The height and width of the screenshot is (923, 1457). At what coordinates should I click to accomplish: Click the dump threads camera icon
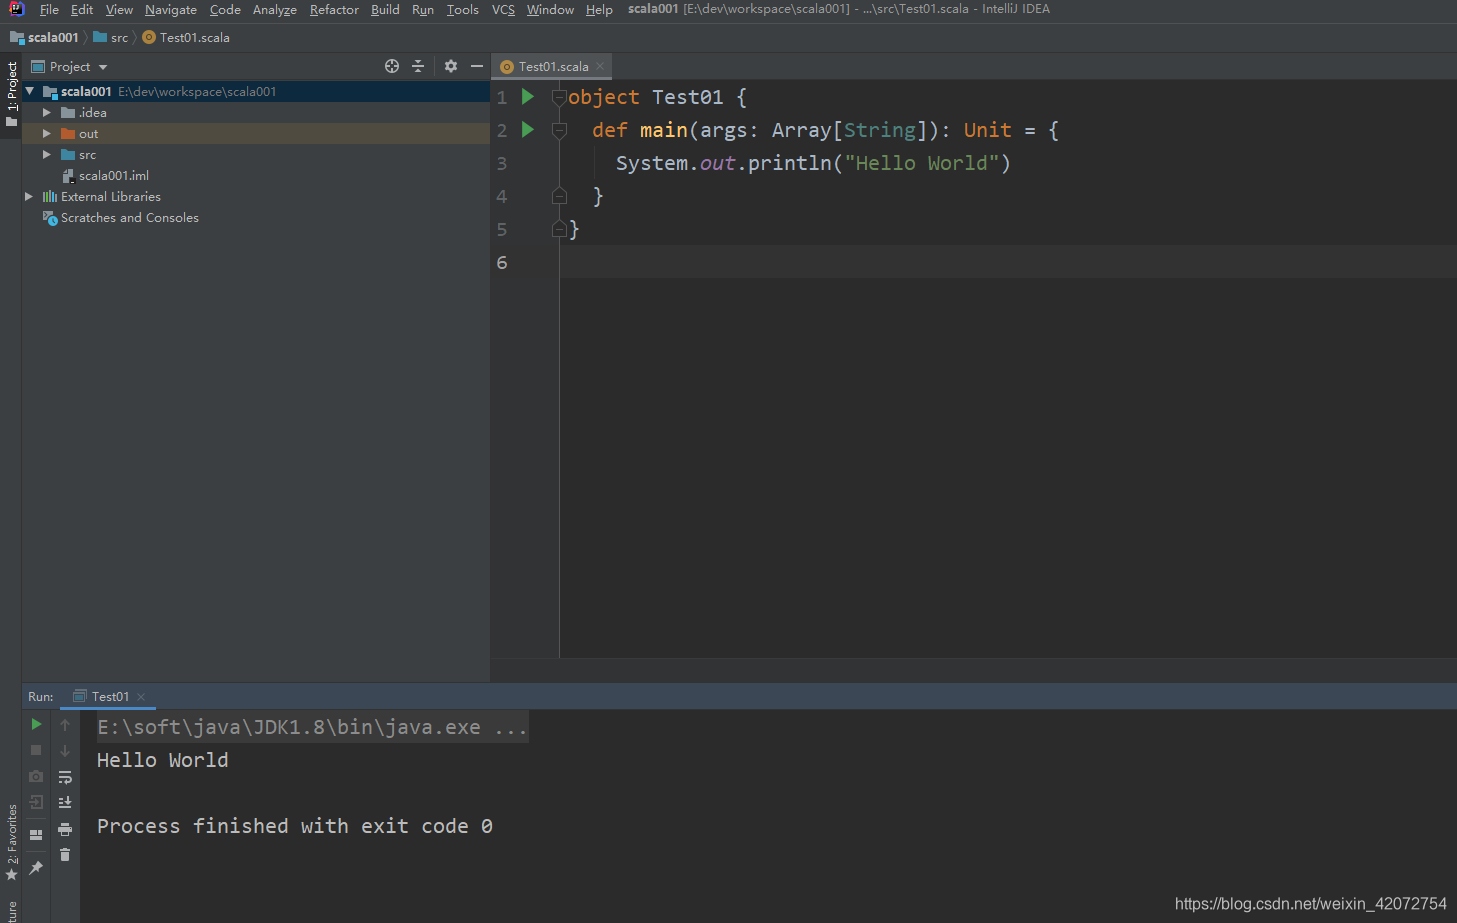click(36, 776)
